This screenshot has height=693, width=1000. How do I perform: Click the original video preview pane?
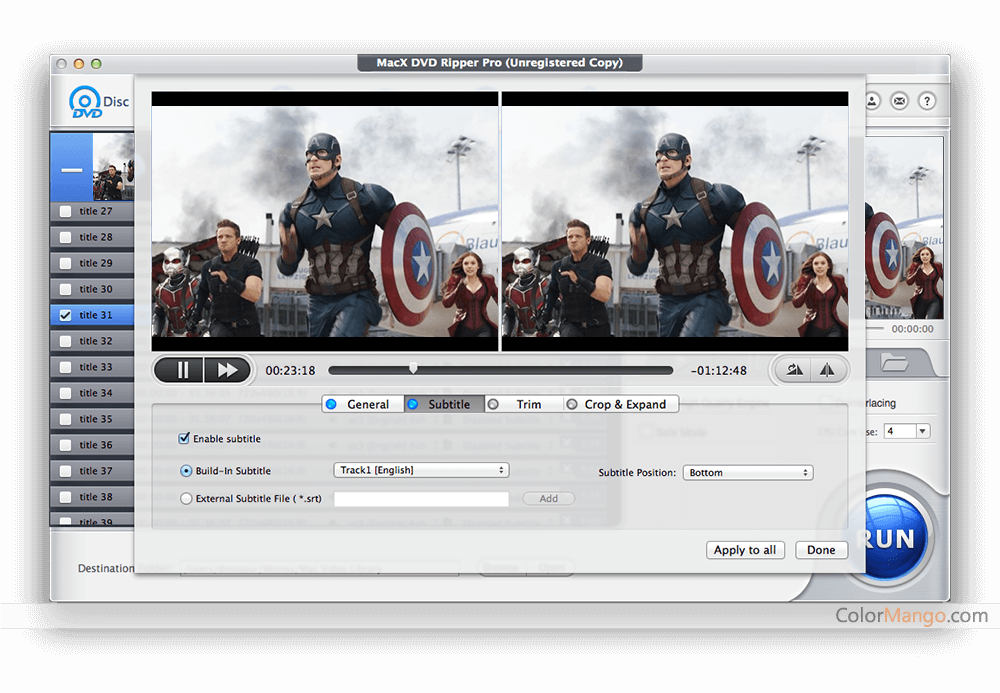[325, 221]
